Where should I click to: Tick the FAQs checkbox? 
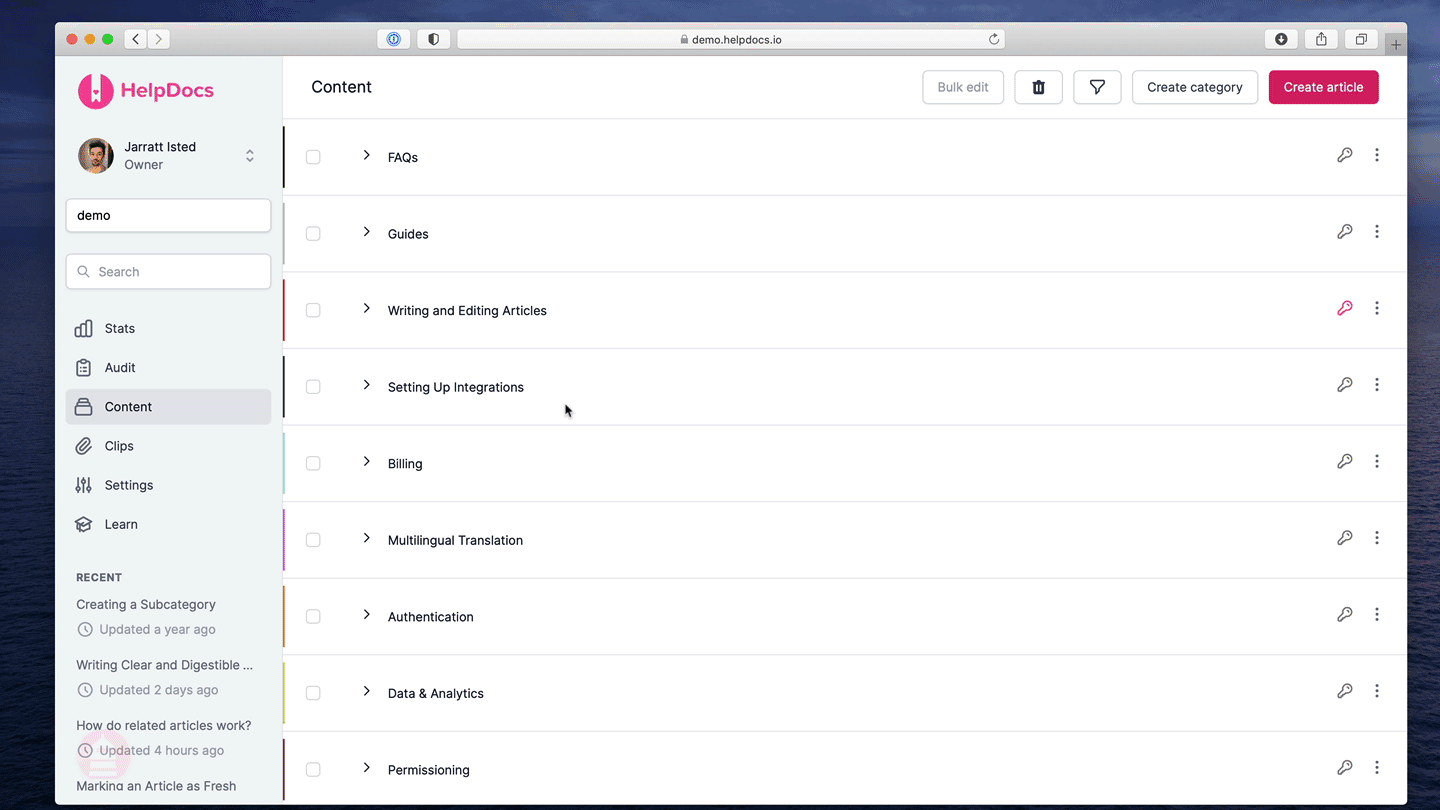[313, 157]
